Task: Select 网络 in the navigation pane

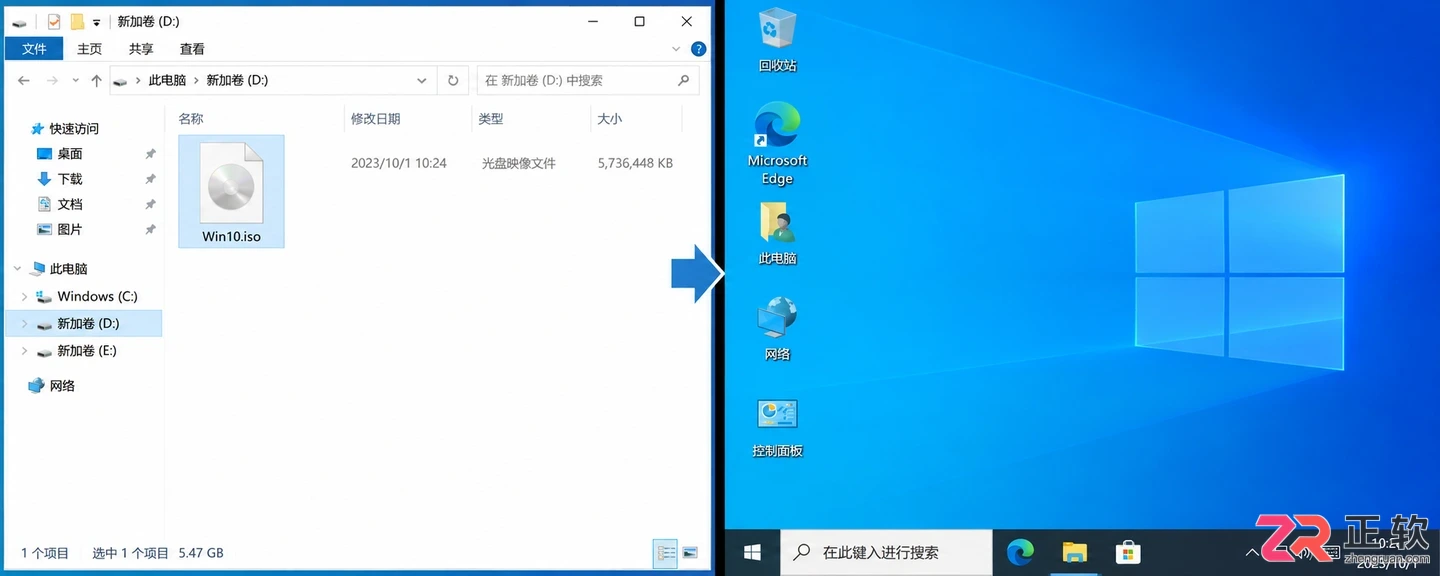Action: (62, 385)
